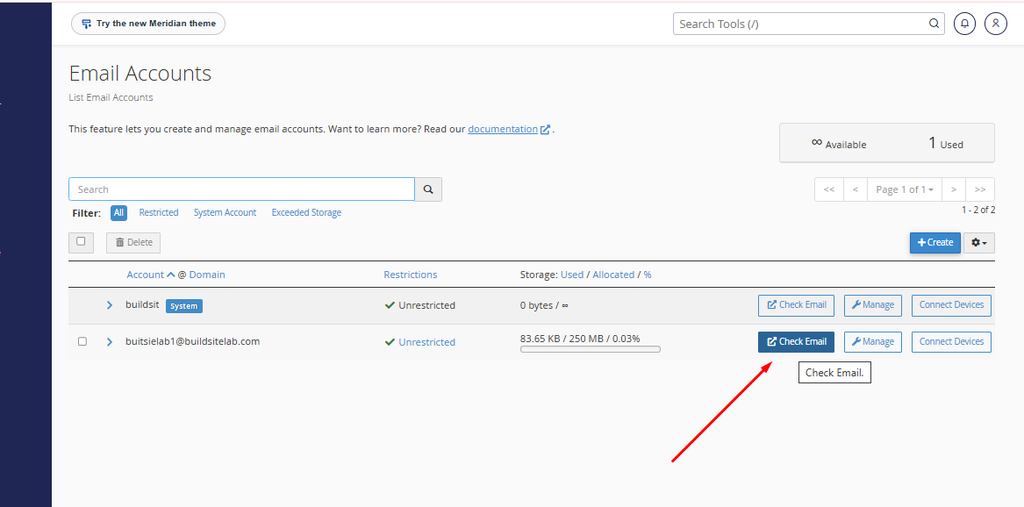Go to the first page with <<

(829, 189)
